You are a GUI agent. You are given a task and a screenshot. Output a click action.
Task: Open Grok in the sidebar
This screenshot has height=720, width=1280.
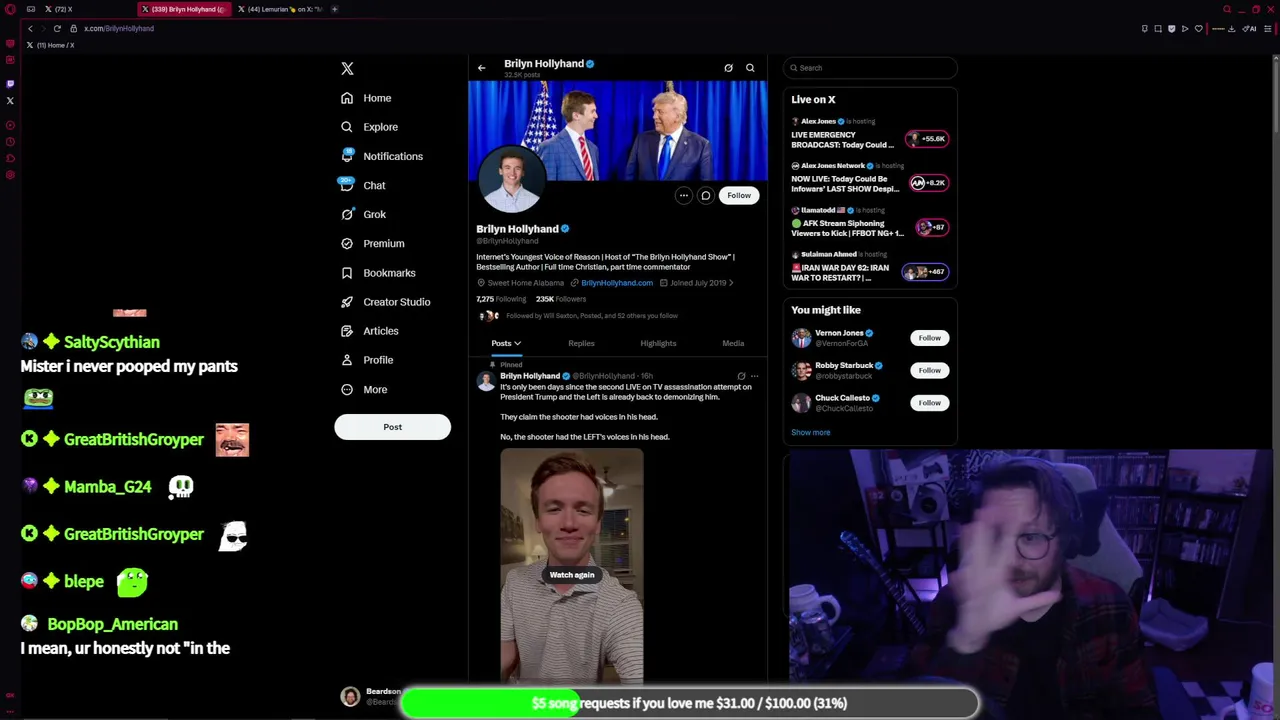[363, 214]
